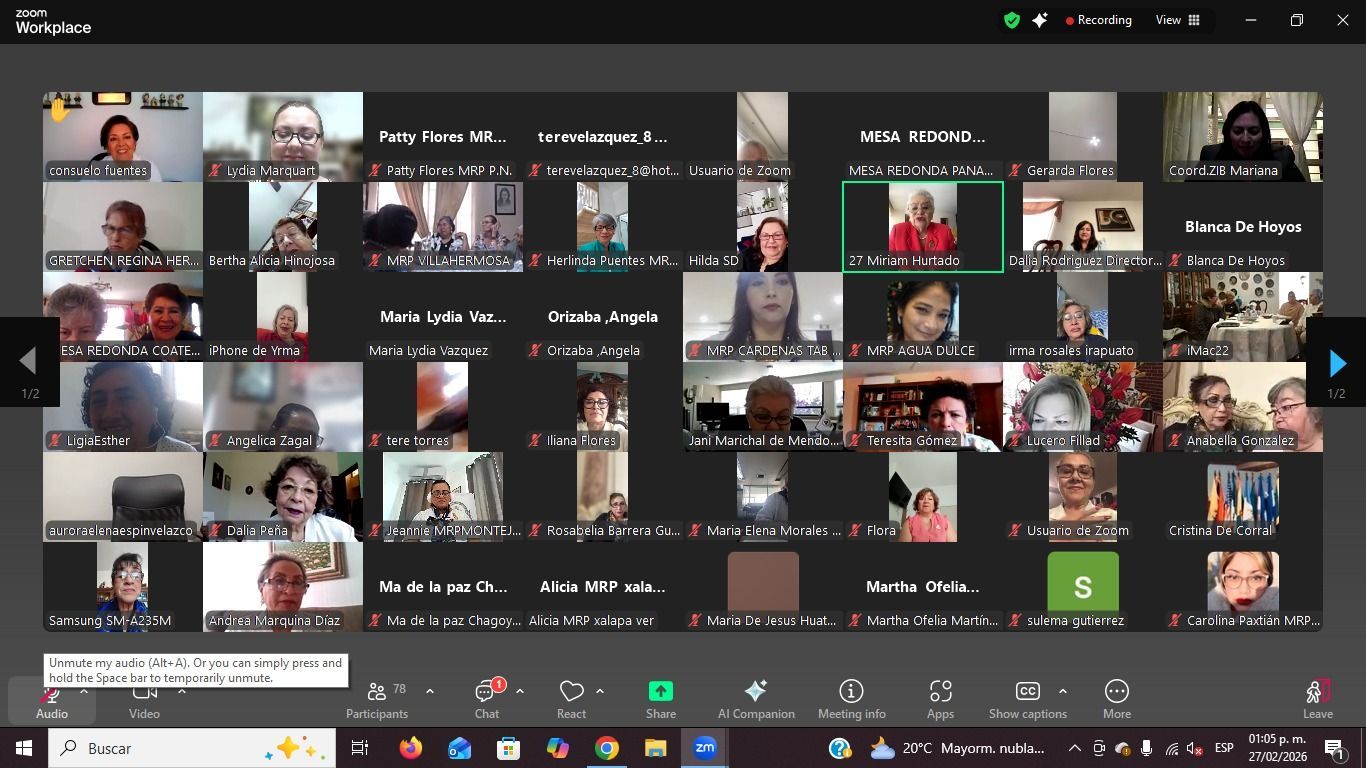Show hidden system tray icons
This screenshot has width=1366, height=768.
pos(1075,748)
